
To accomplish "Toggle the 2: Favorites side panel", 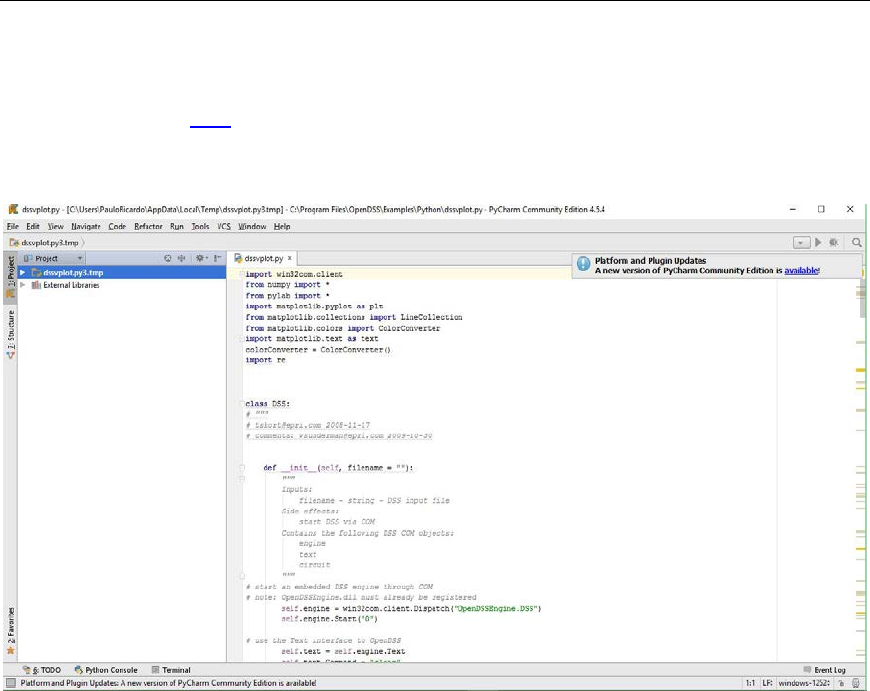I will tap(10, 628).
